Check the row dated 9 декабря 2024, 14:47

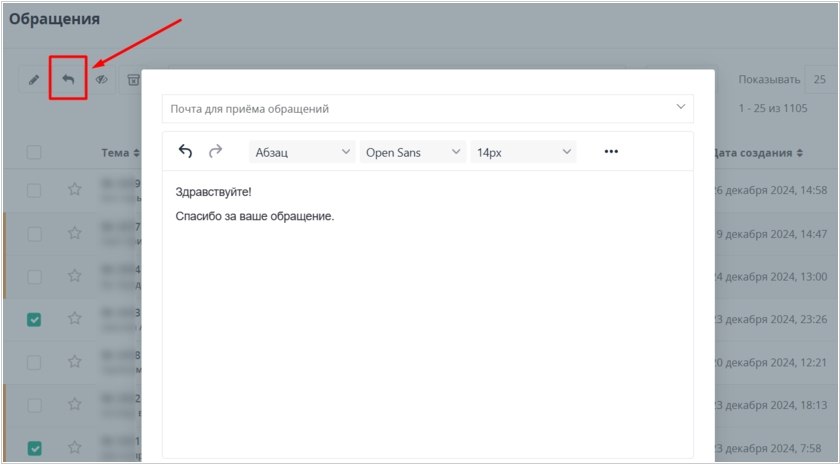tap(34, 234)
